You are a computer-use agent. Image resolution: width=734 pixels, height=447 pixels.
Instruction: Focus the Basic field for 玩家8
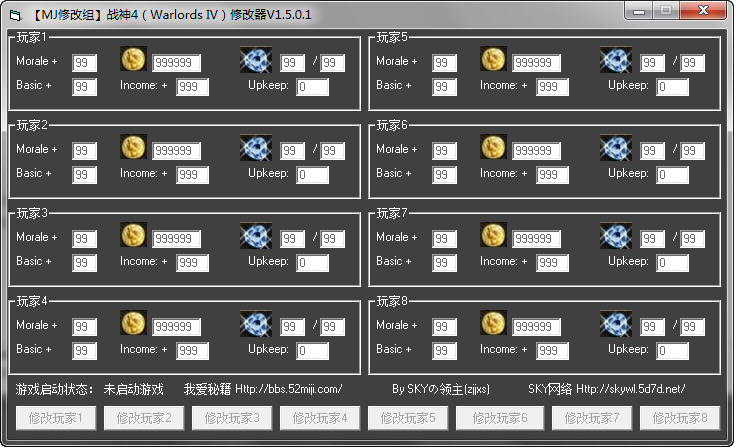pos(444,351)
